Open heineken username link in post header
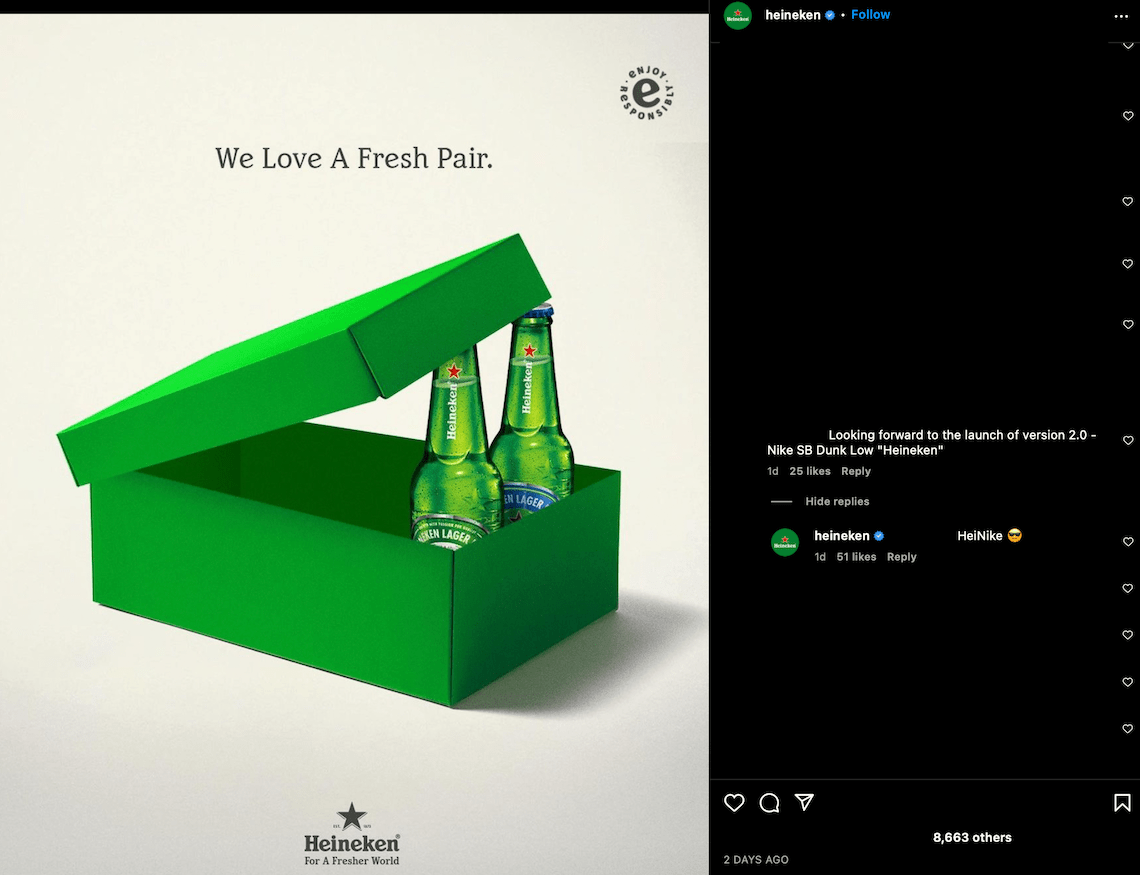 pos(792,15)
